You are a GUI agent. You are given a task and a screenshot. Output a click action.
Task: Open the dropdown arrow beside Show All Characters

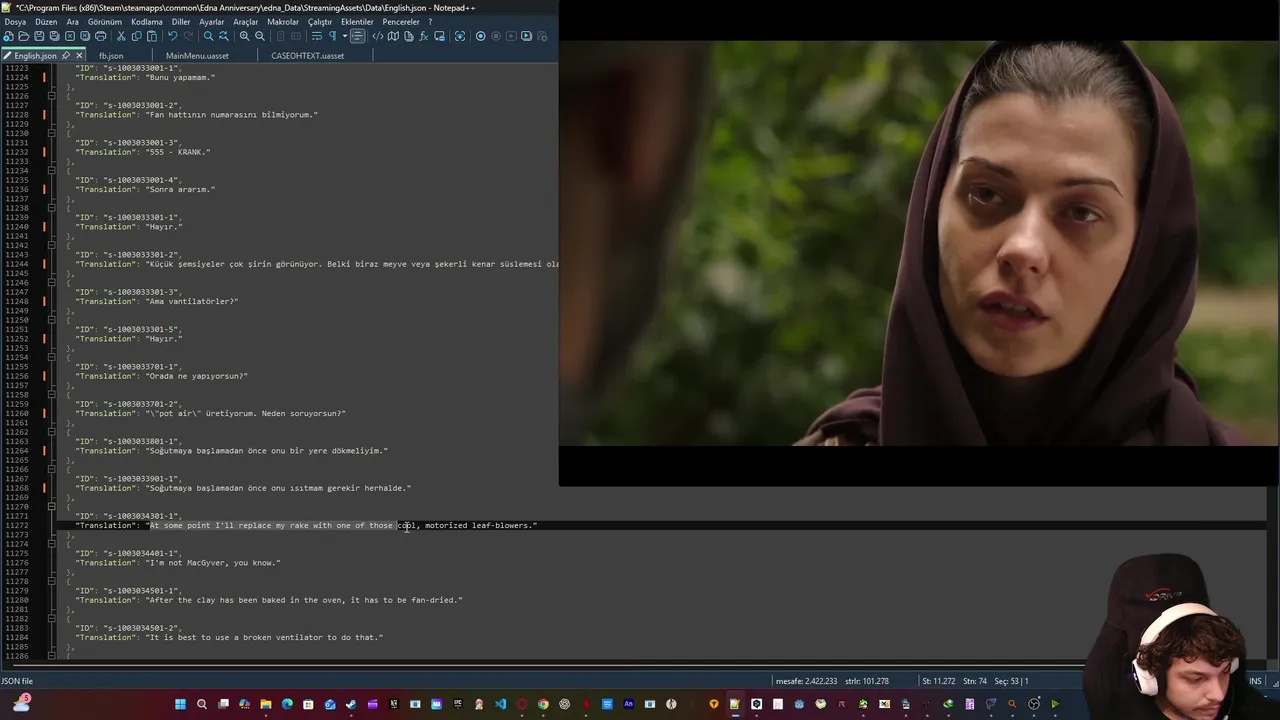[345, 36]
